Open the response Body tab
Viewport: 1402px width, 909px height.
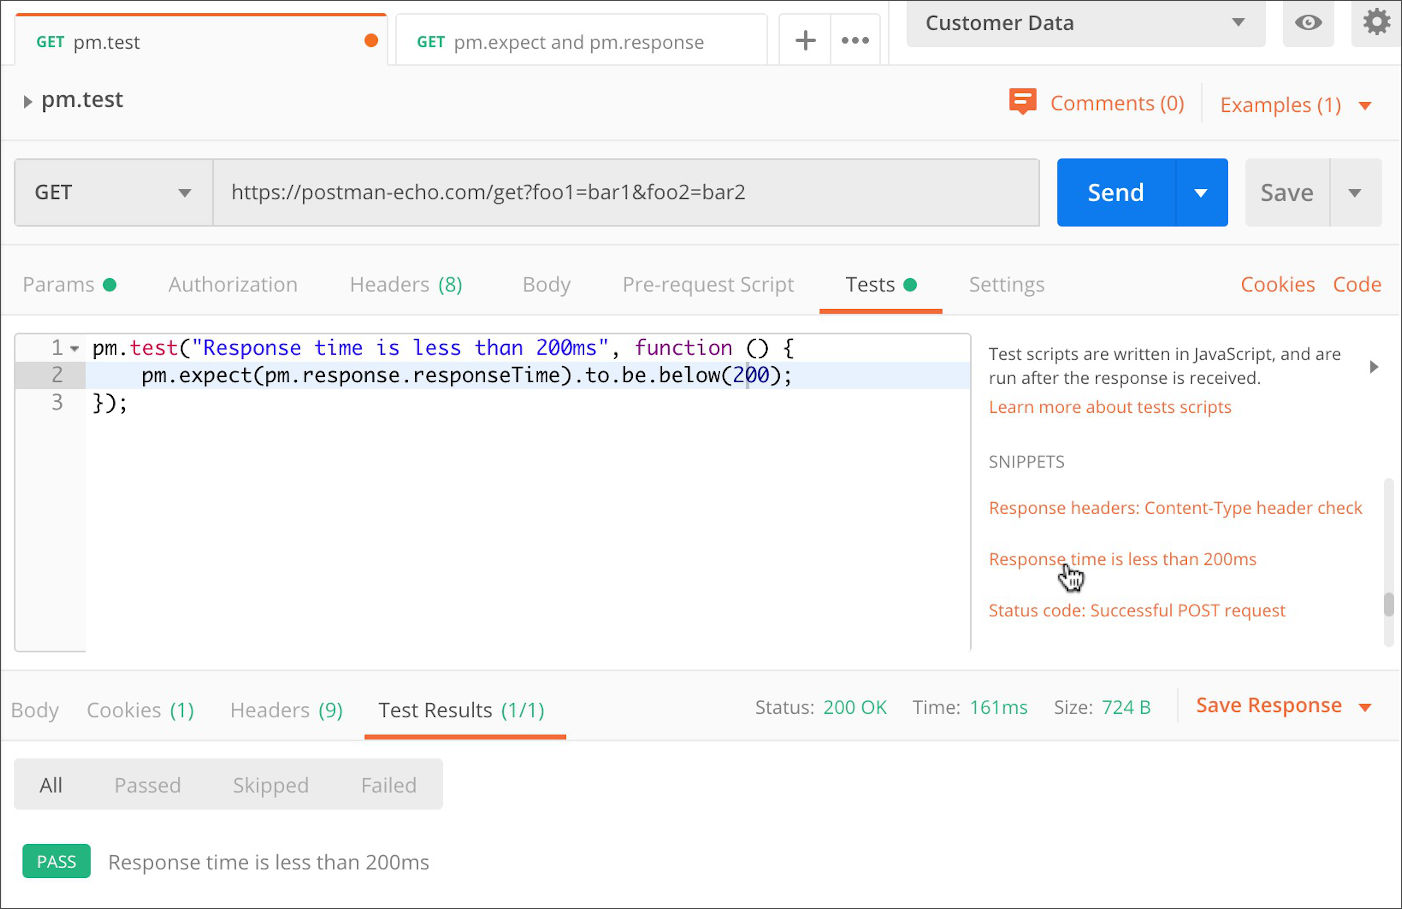pyautogui.click(x=35, y=710)
